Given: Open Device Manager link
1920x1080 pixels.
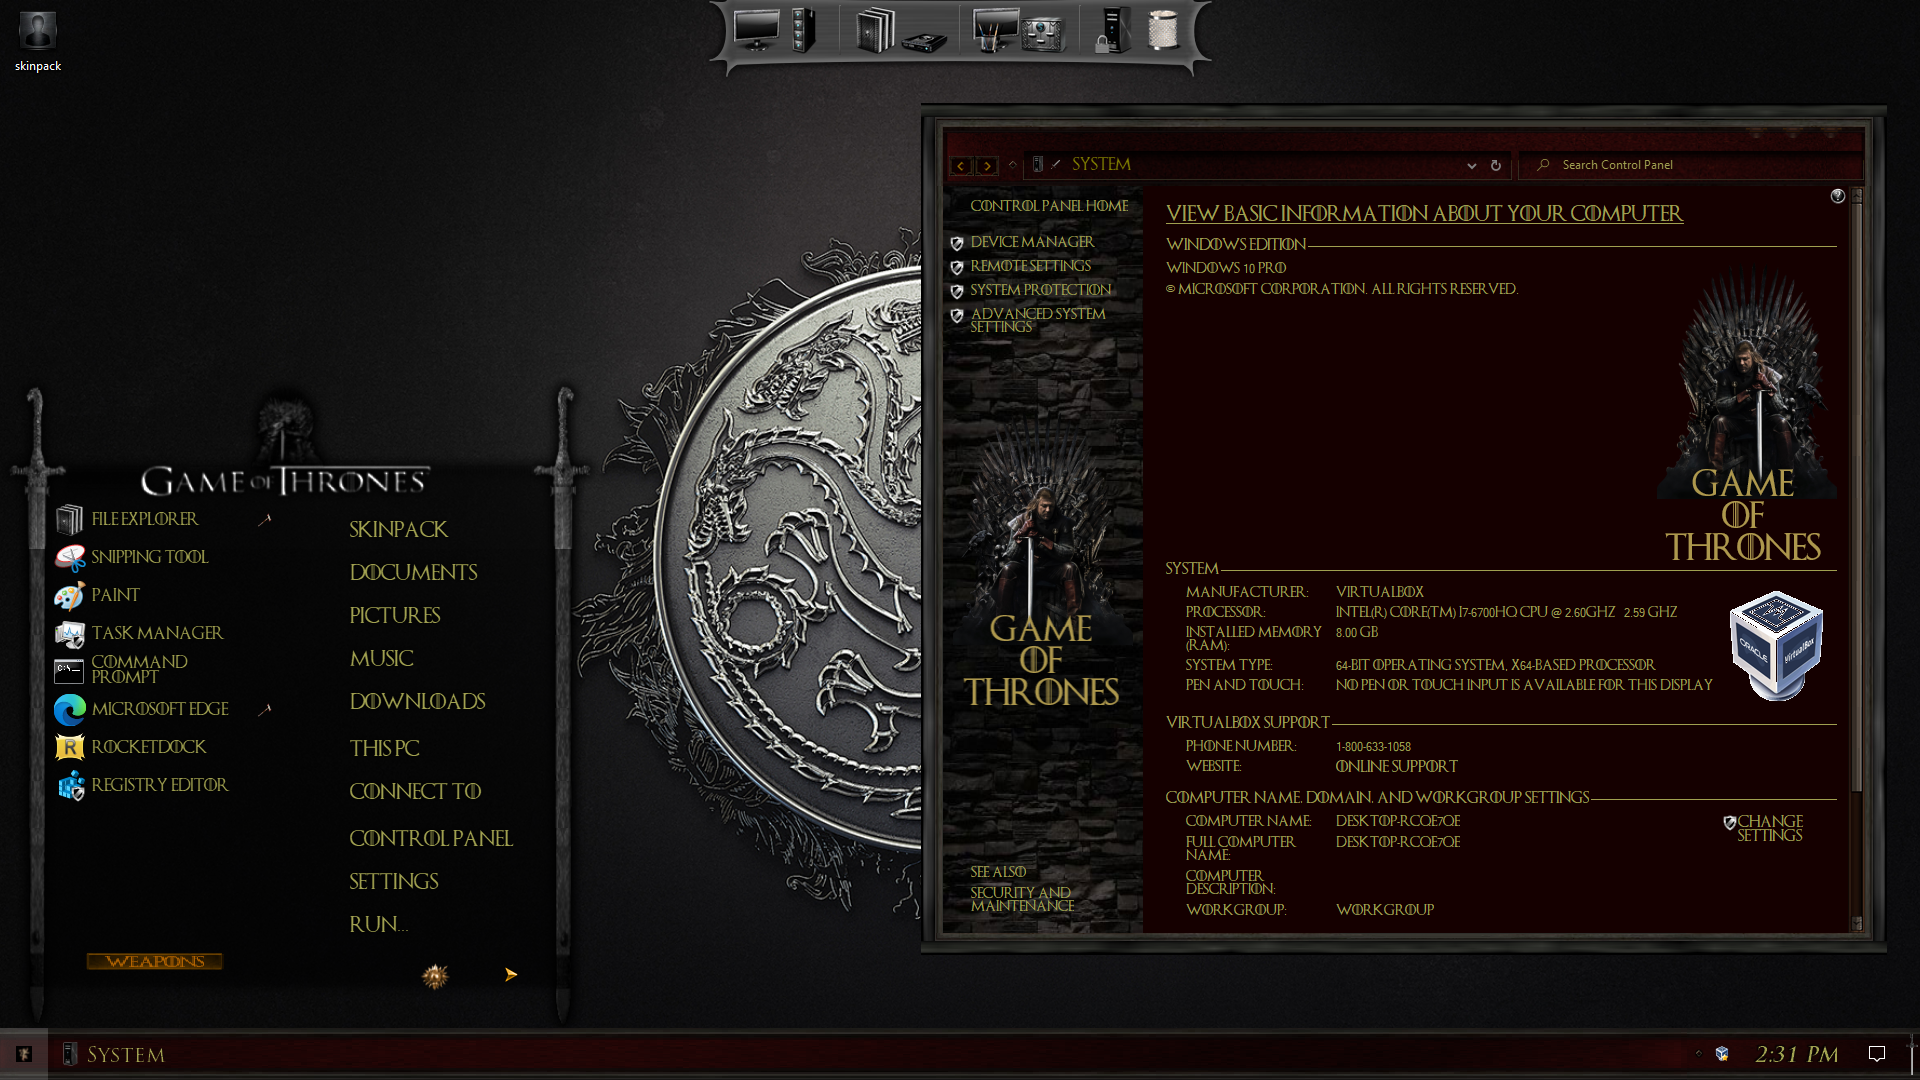Looking at the screenshot, I should [1032, 242].
